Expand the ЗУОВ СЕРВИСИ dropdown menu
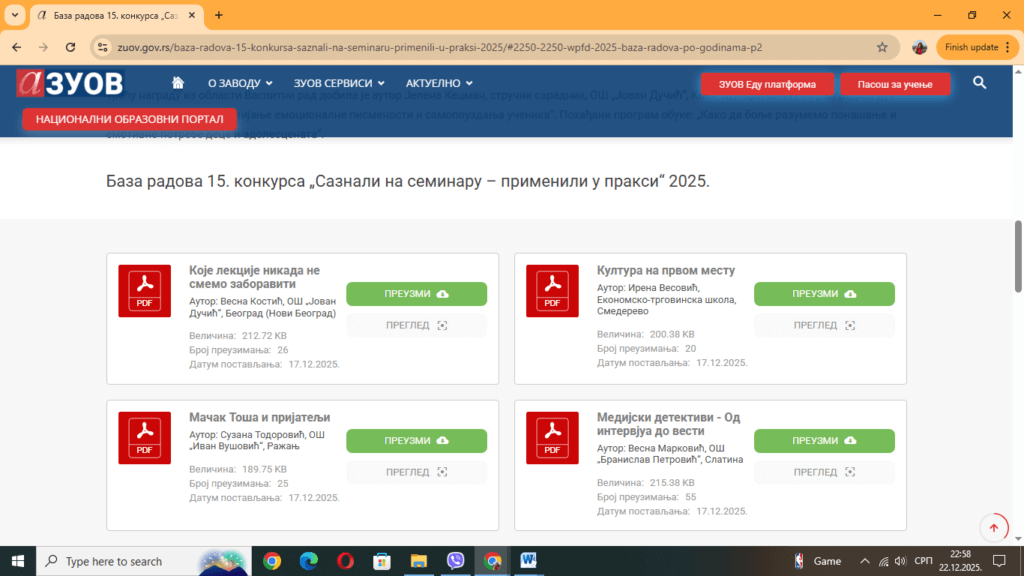 (340, 83)
